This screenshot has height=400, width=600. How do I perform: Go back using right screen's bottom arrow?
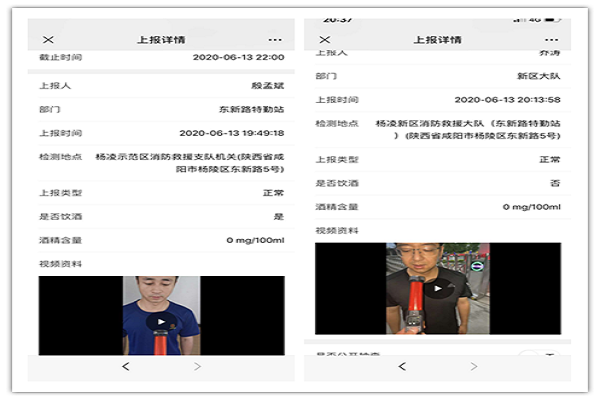click(x=402, y=367)
